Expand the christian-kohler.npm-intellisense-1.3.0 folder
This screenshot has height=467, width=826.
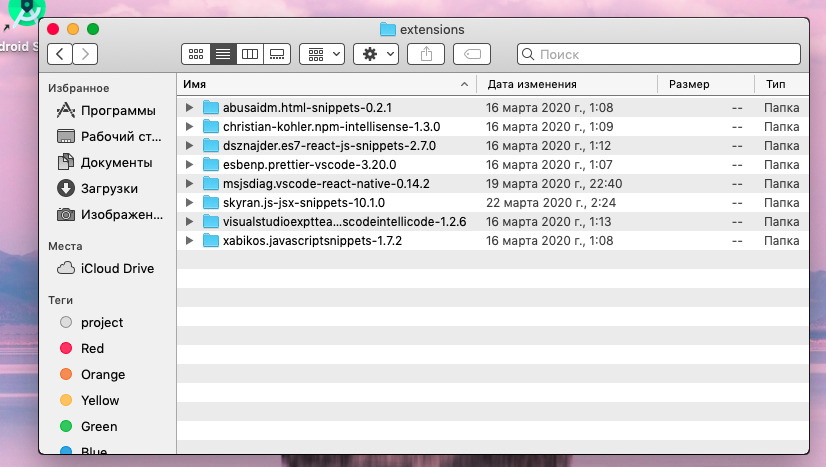click(189, 126)
